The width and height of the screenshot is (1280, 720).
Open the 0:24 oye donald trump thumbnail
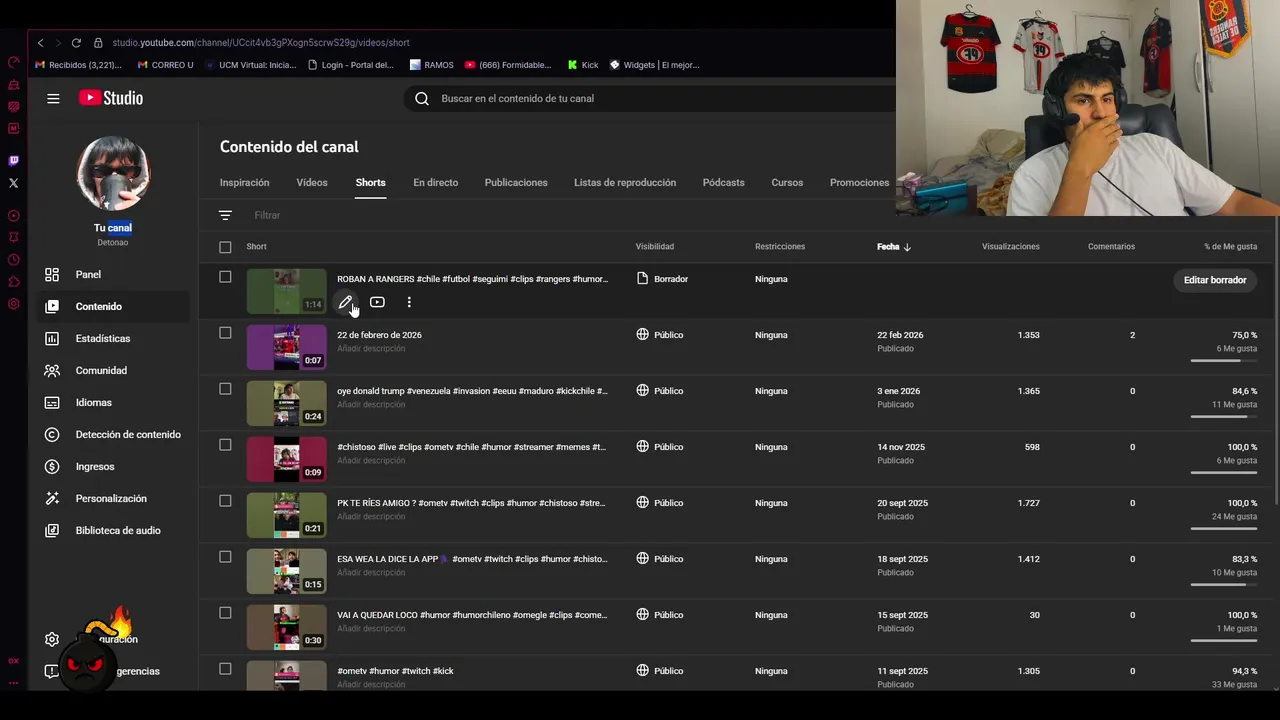(286, 403)
